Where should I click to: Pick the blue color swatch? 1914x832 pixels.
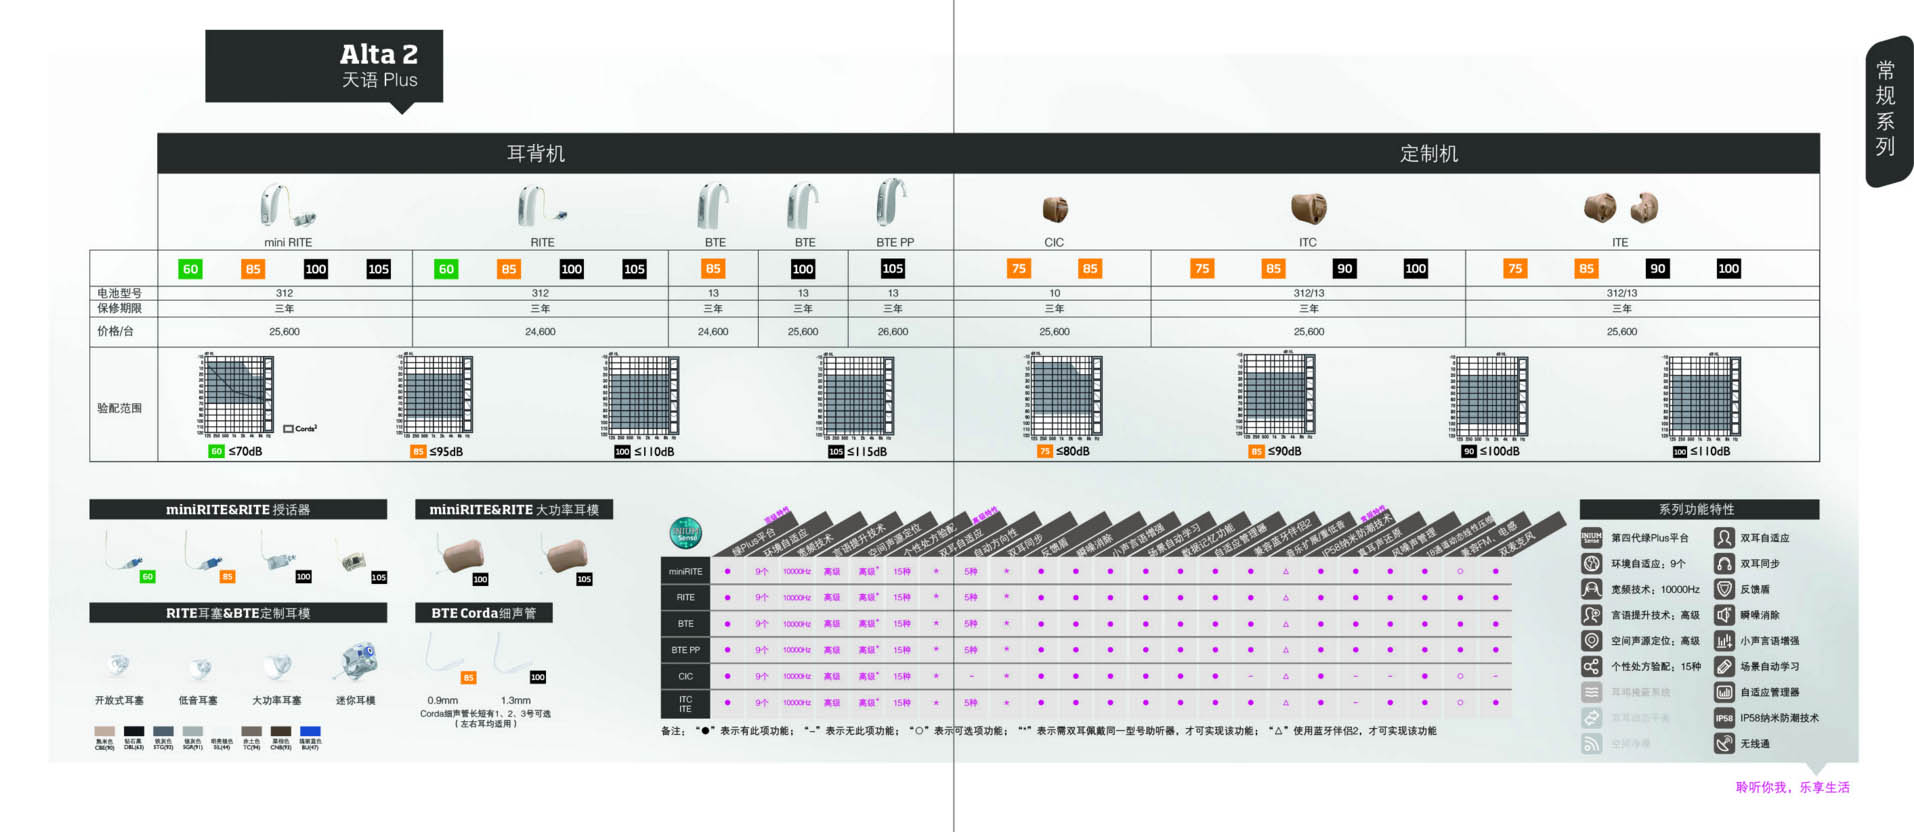coord(310,732)
